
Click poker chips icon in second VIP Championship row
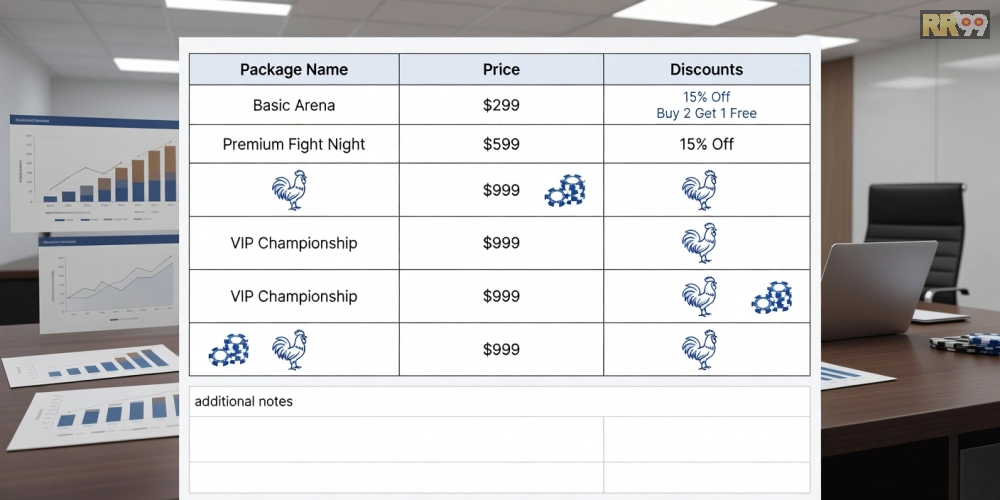click(772, 297)
